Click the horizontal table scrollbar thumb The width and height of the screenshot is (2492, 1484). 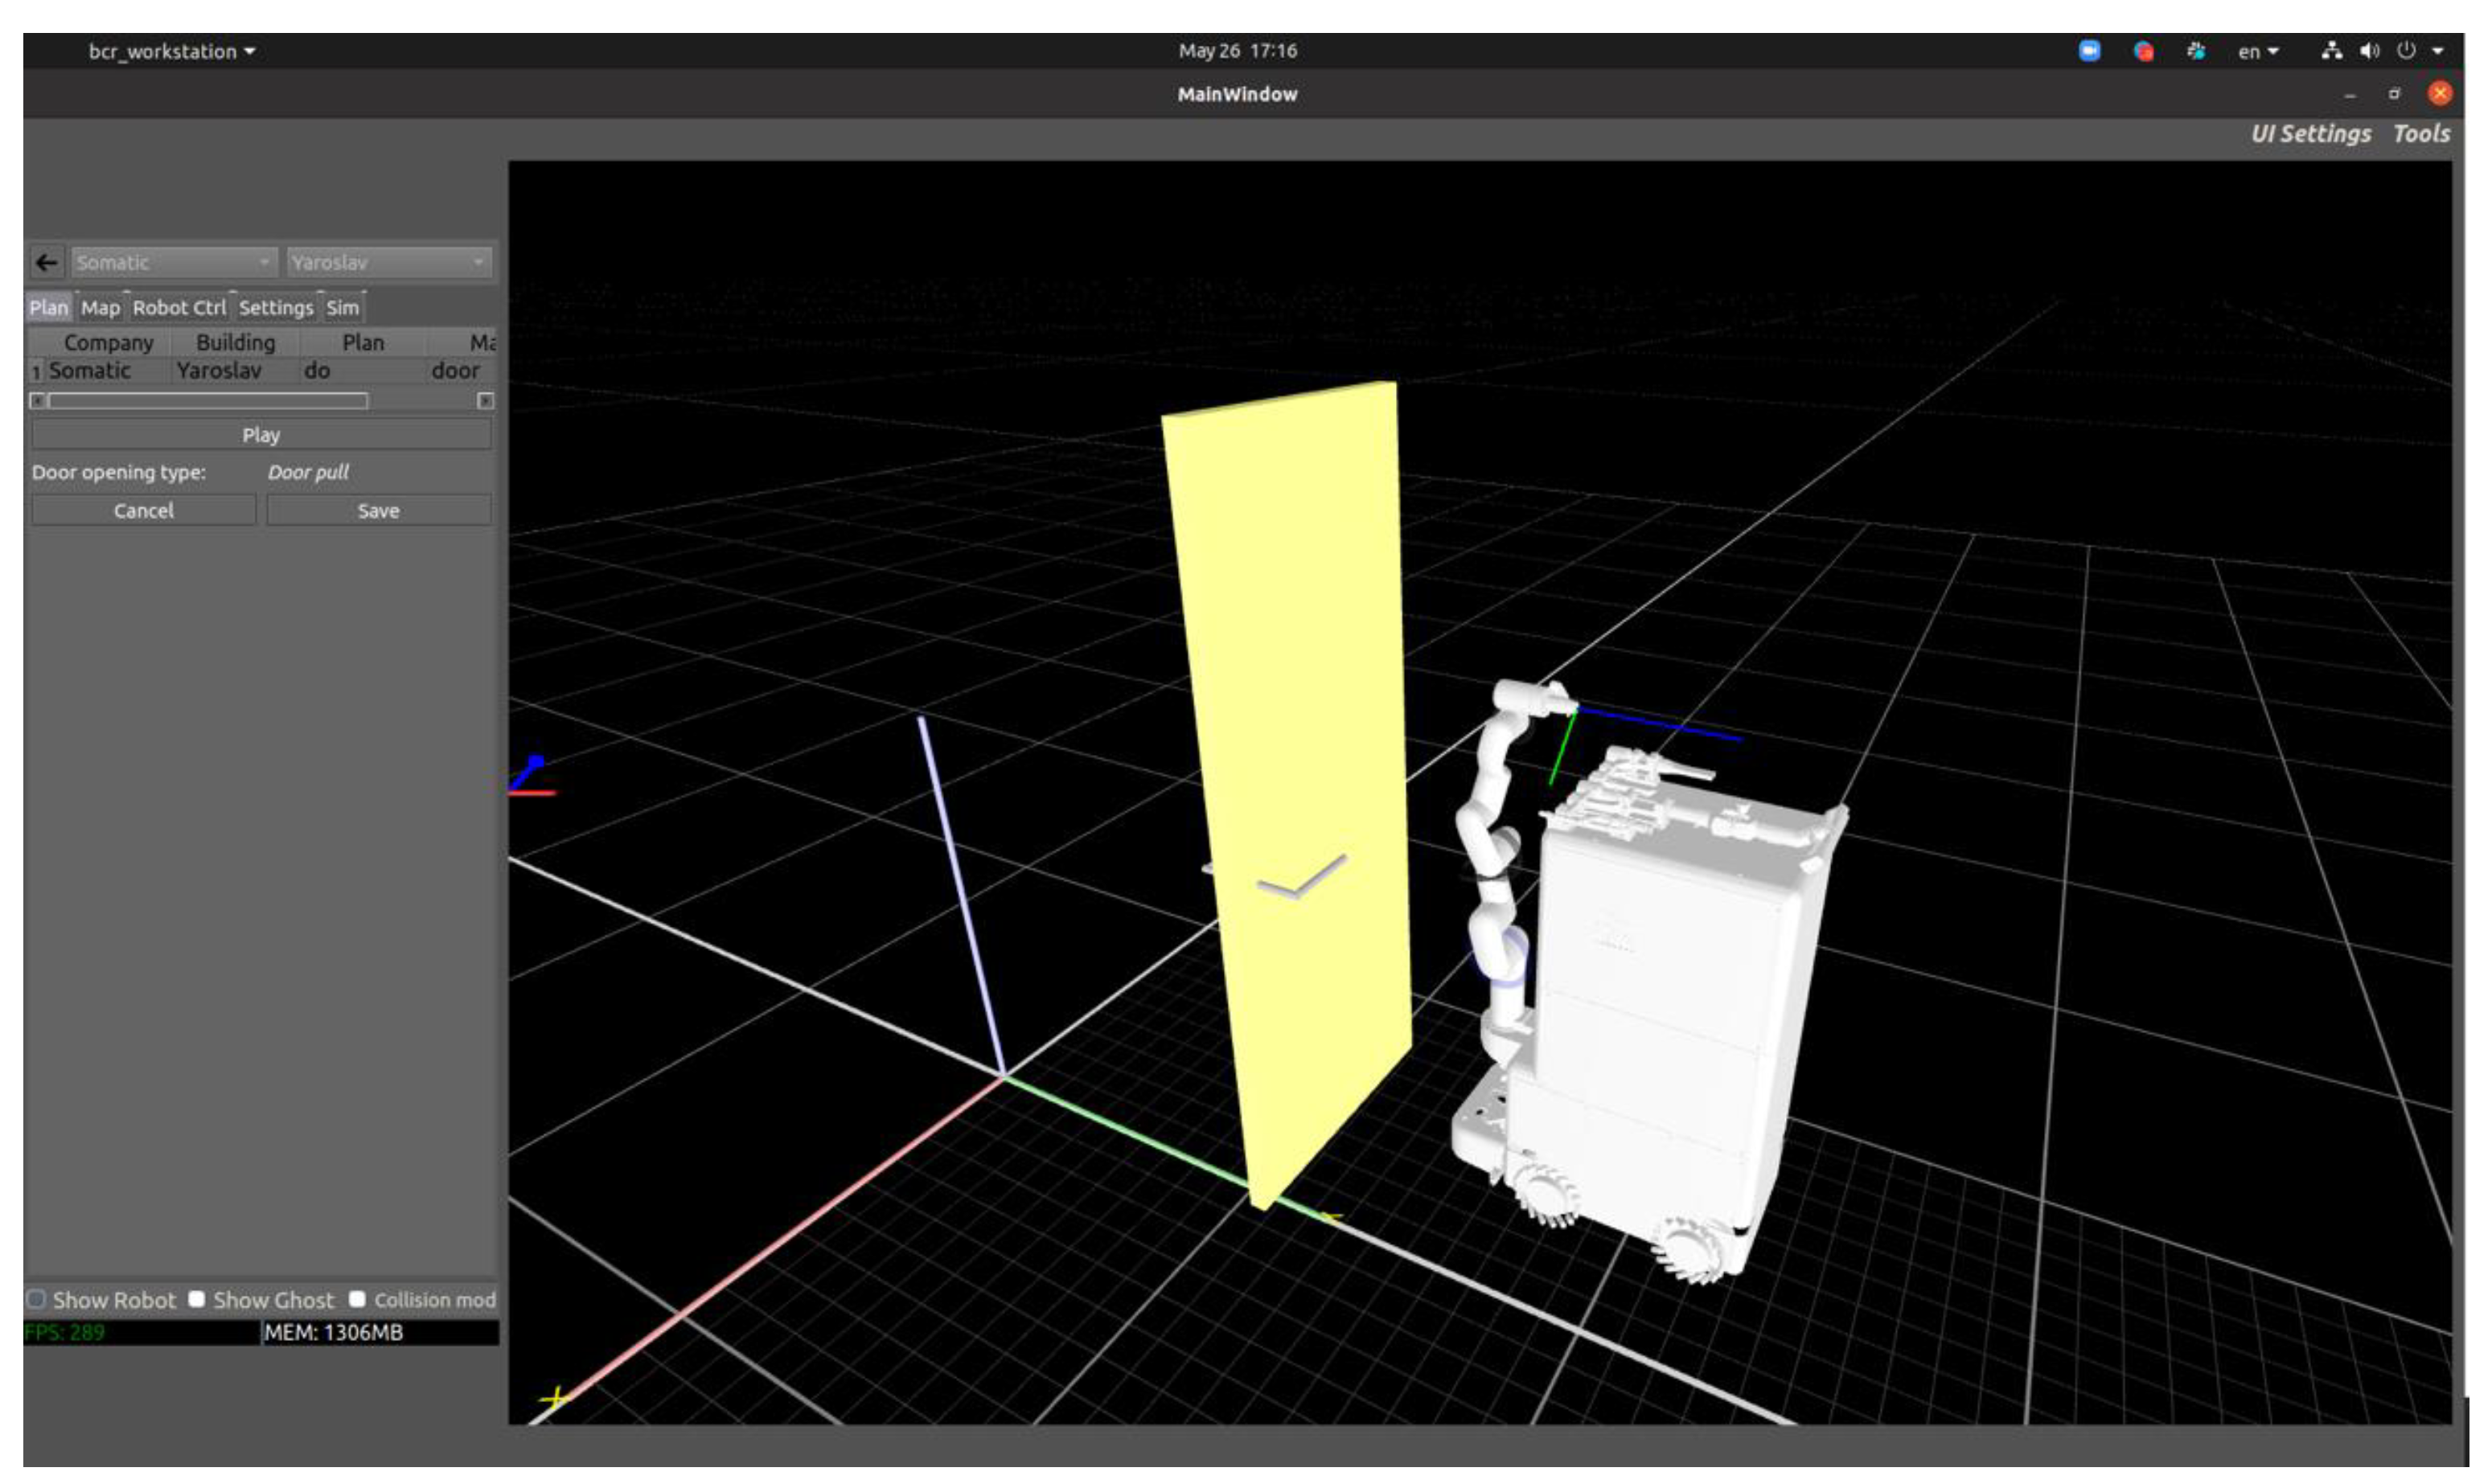point(208,401)
